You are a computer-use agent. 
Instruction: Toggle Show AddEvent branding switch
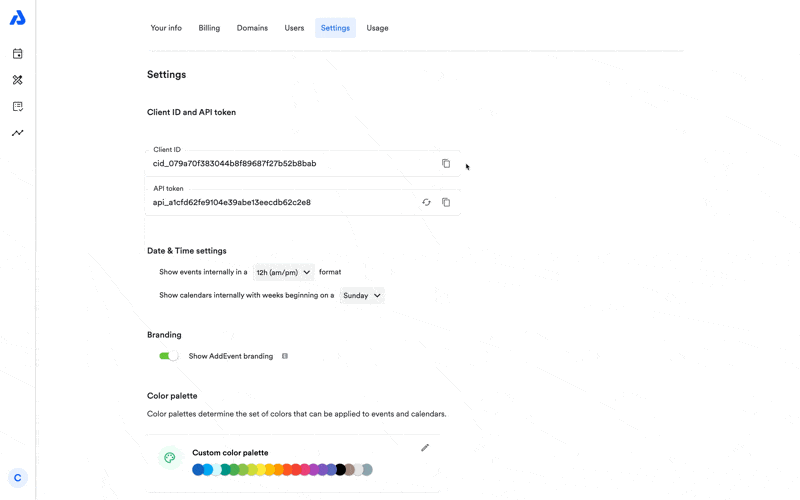[x=169, y=356]
